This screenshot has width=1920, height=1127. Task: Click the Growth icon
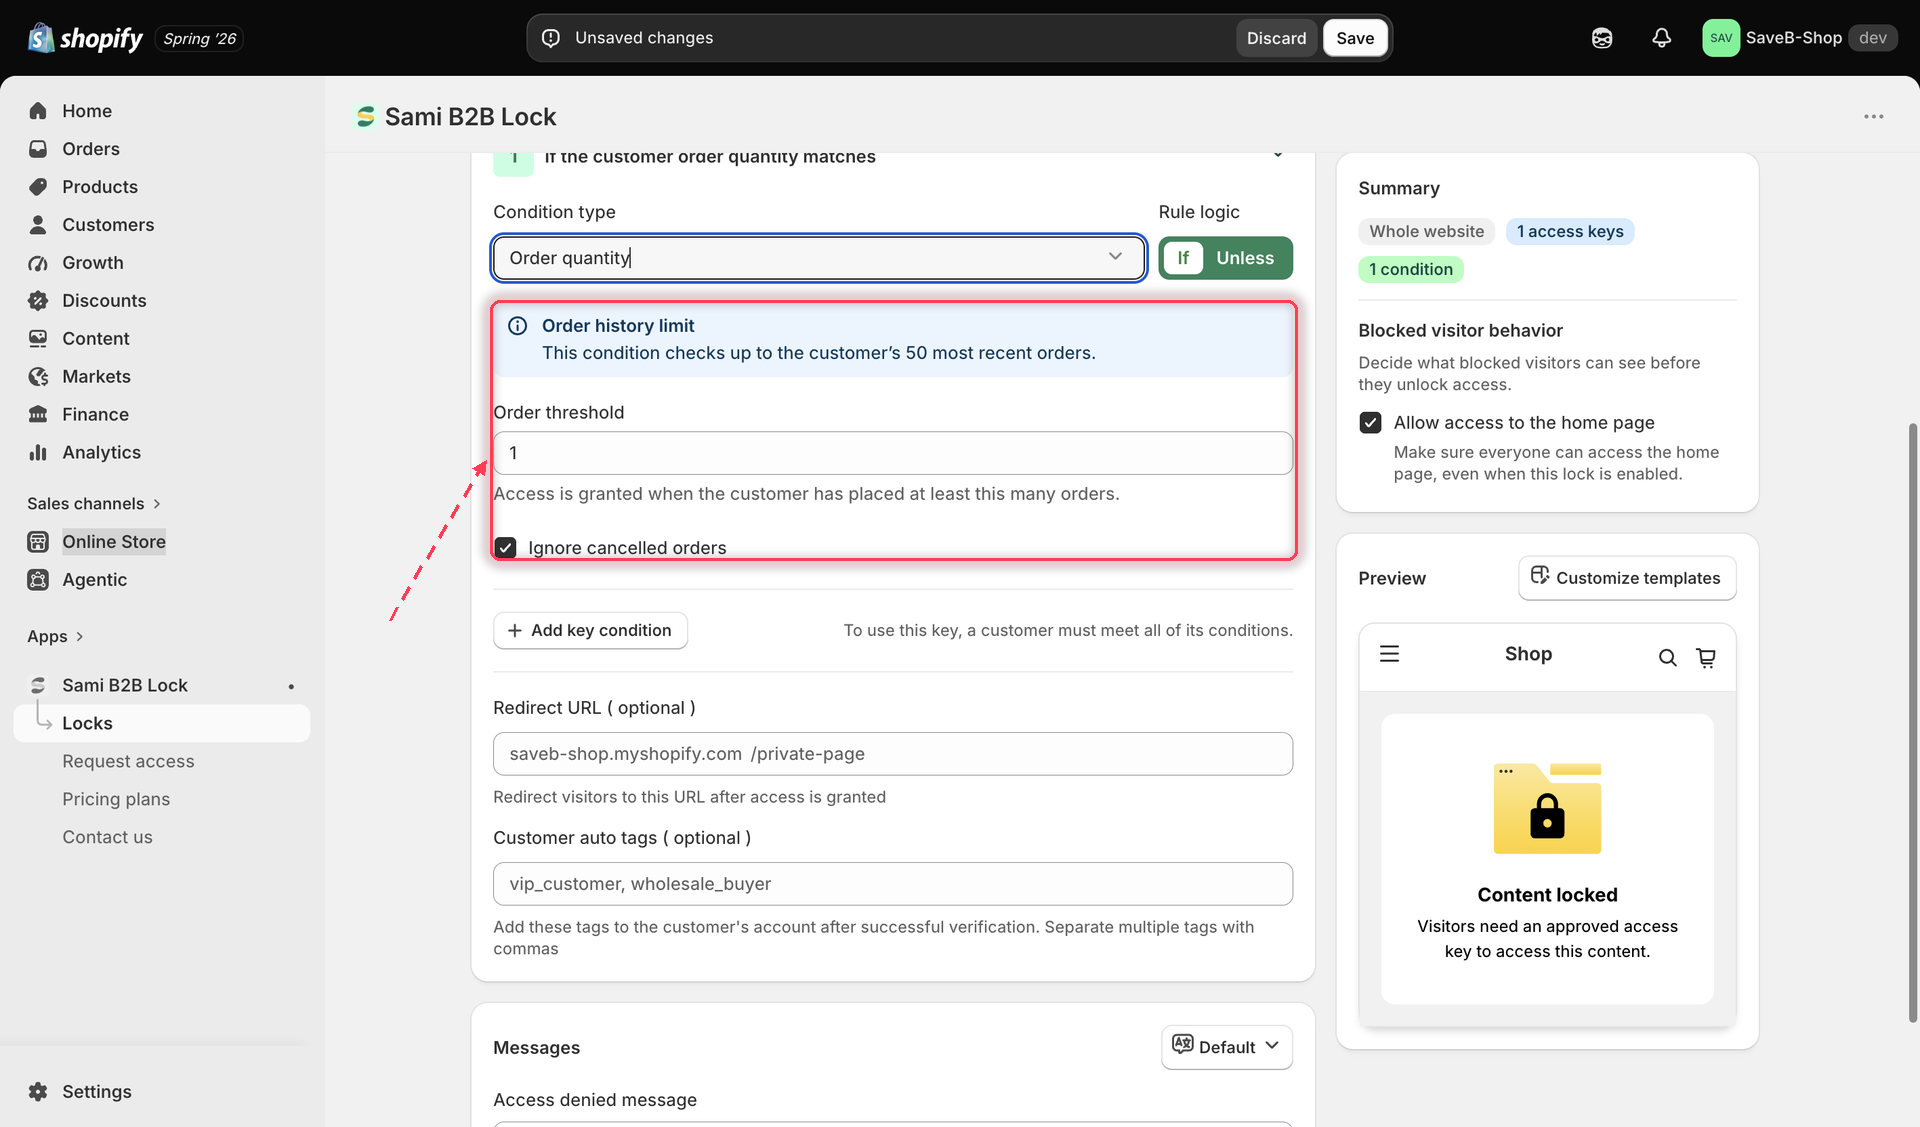(x=38, y=263)
